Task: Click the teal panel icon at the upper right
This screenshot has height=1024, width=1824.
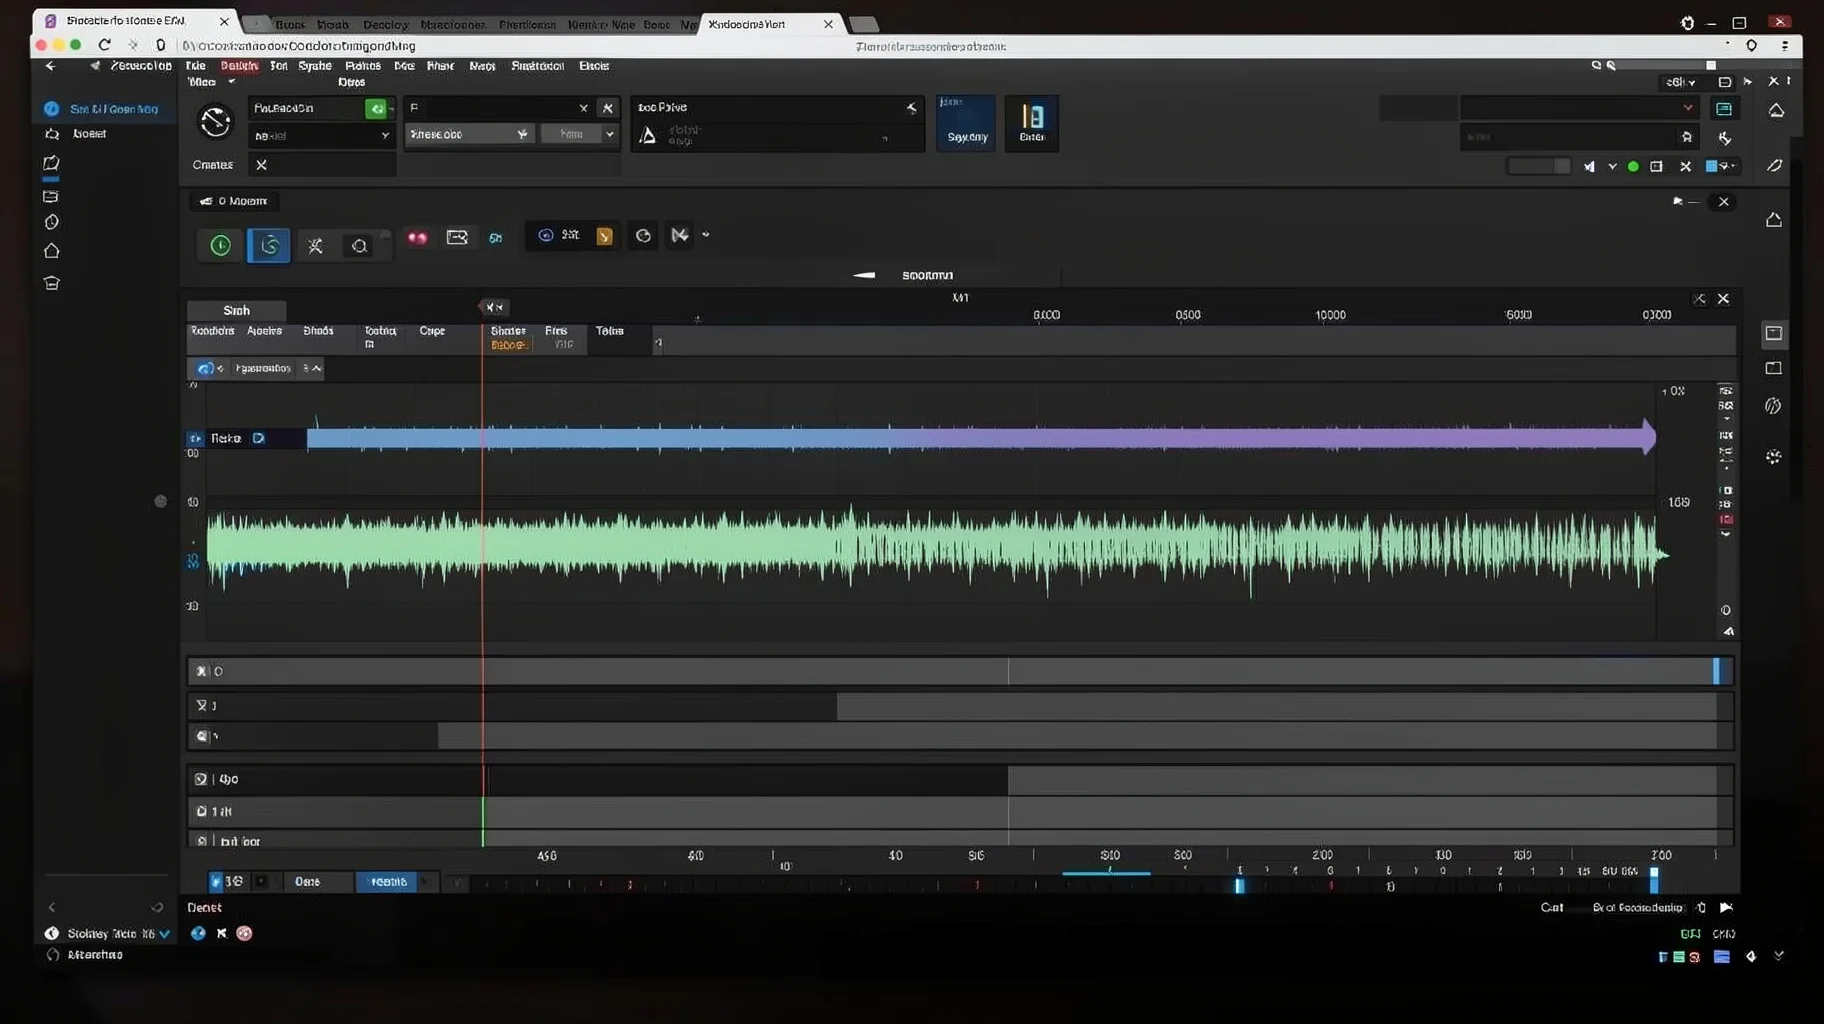Action: click(x=1724, y=108)
